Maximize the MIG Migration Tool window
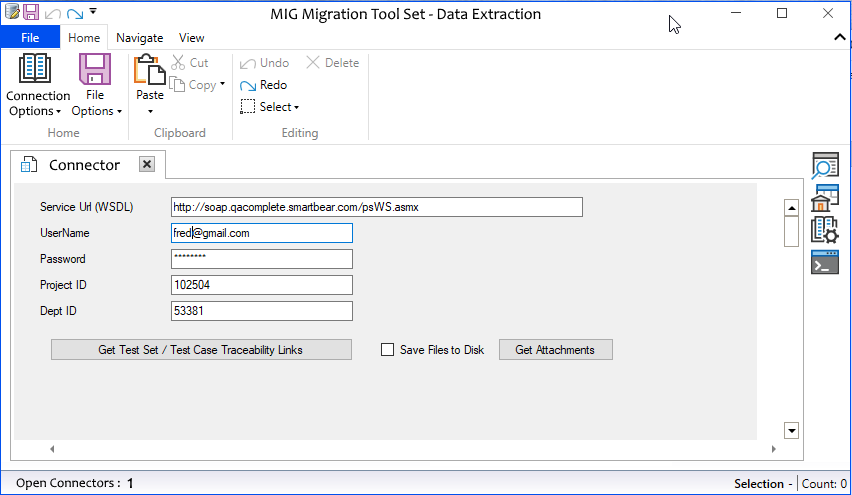 pos(782,13)
